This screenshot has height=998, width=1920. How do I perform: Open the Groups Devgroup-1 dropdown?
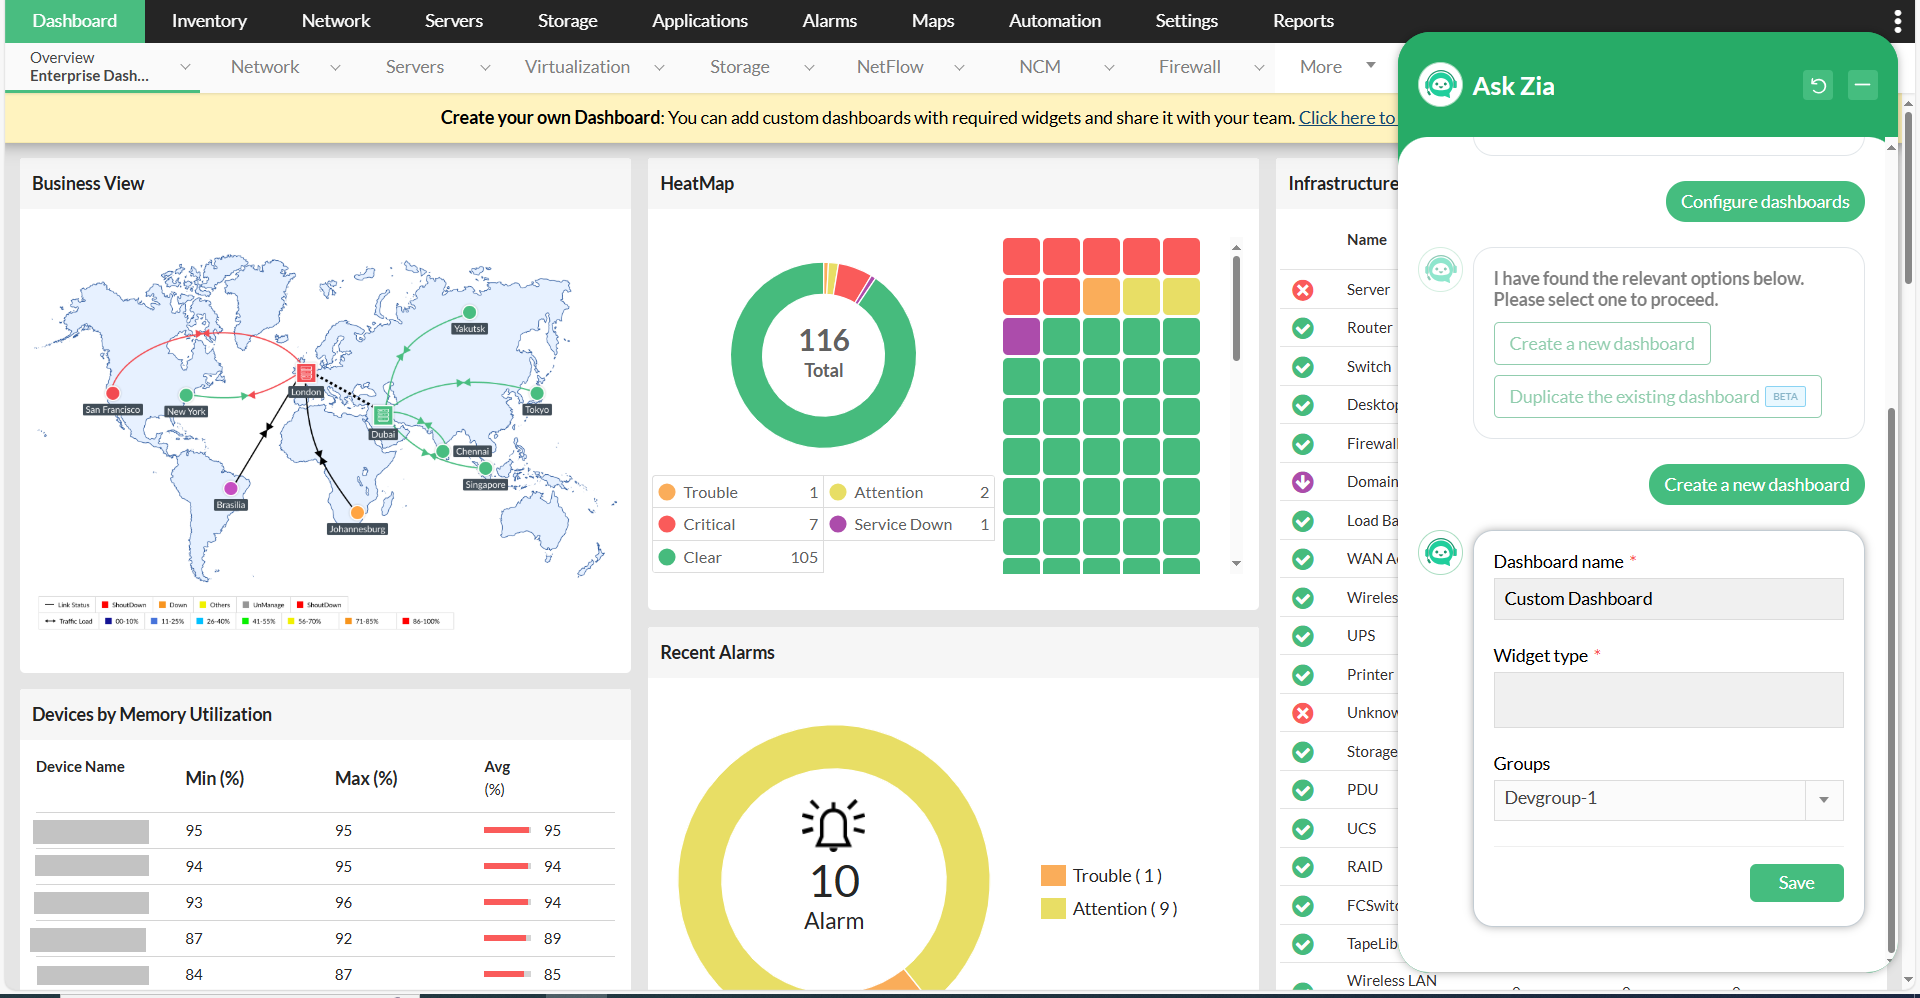(x=1824, y=799)
